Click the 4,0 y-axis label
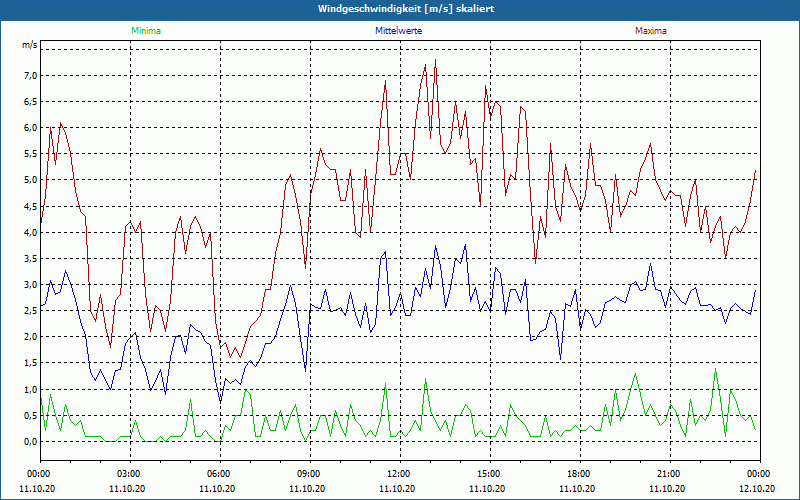 (30, 232)
